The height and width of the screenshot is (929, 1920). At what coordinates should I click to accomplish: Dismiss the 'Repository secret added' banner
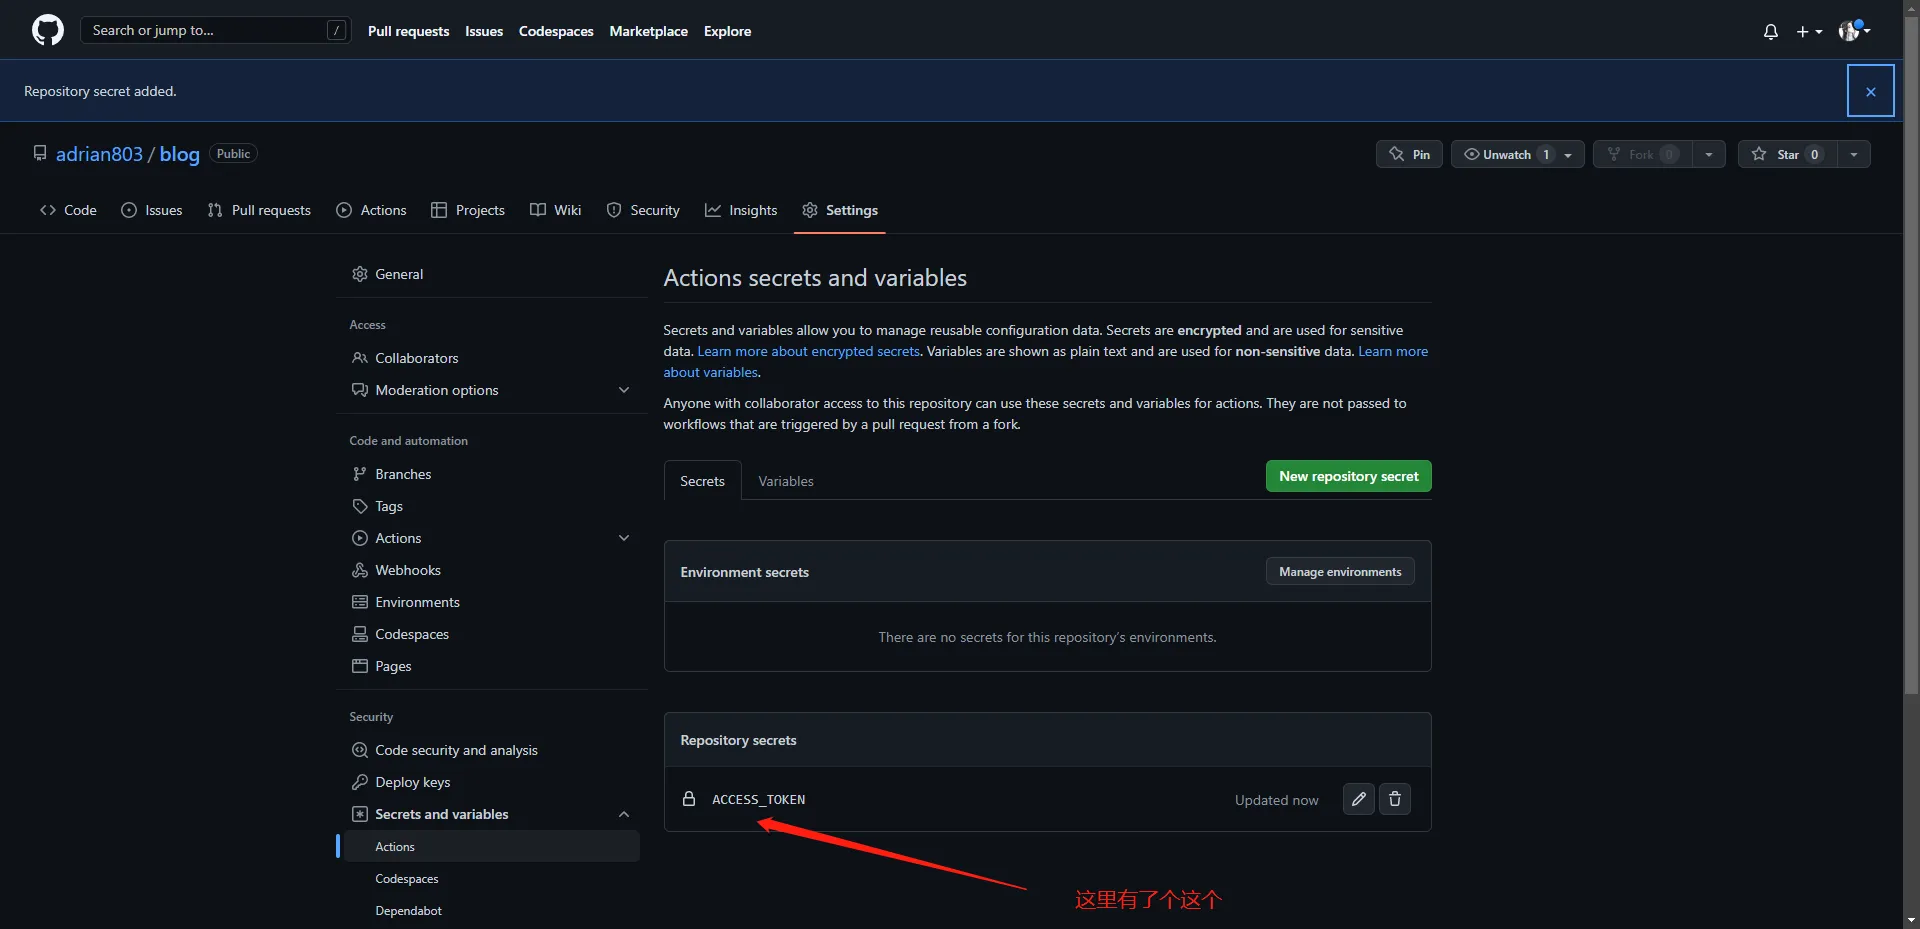[x=1870, y=91]
